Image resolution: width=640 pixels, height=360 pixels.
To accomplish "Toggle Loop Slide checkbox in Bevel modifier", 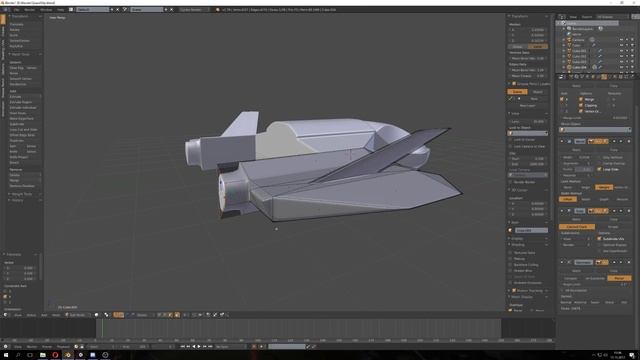I will pos(599,169).
